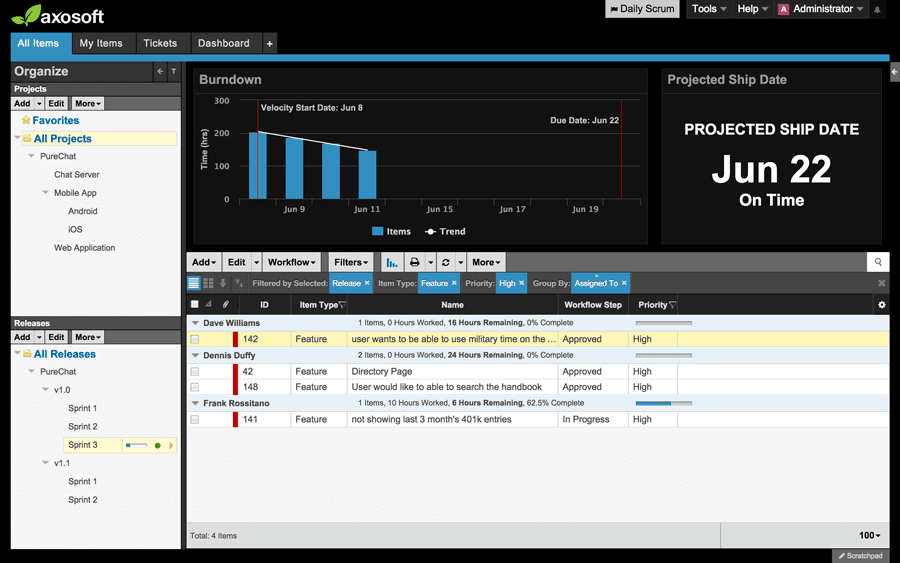Open the Filters dropdown
Screen dimensions: 900x563
[351, 262]
